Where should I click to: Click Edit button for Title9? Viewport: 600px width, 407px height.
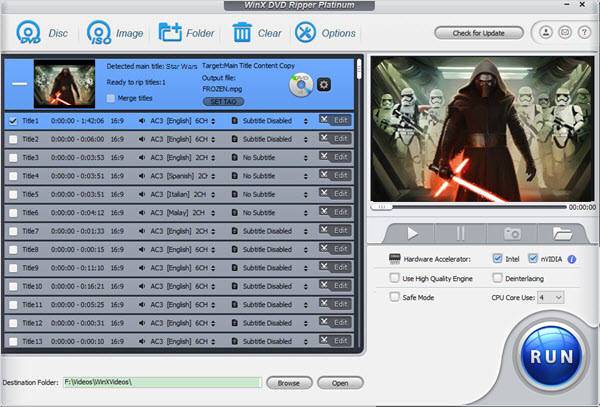pyautogui.click(x=340, y=267)
